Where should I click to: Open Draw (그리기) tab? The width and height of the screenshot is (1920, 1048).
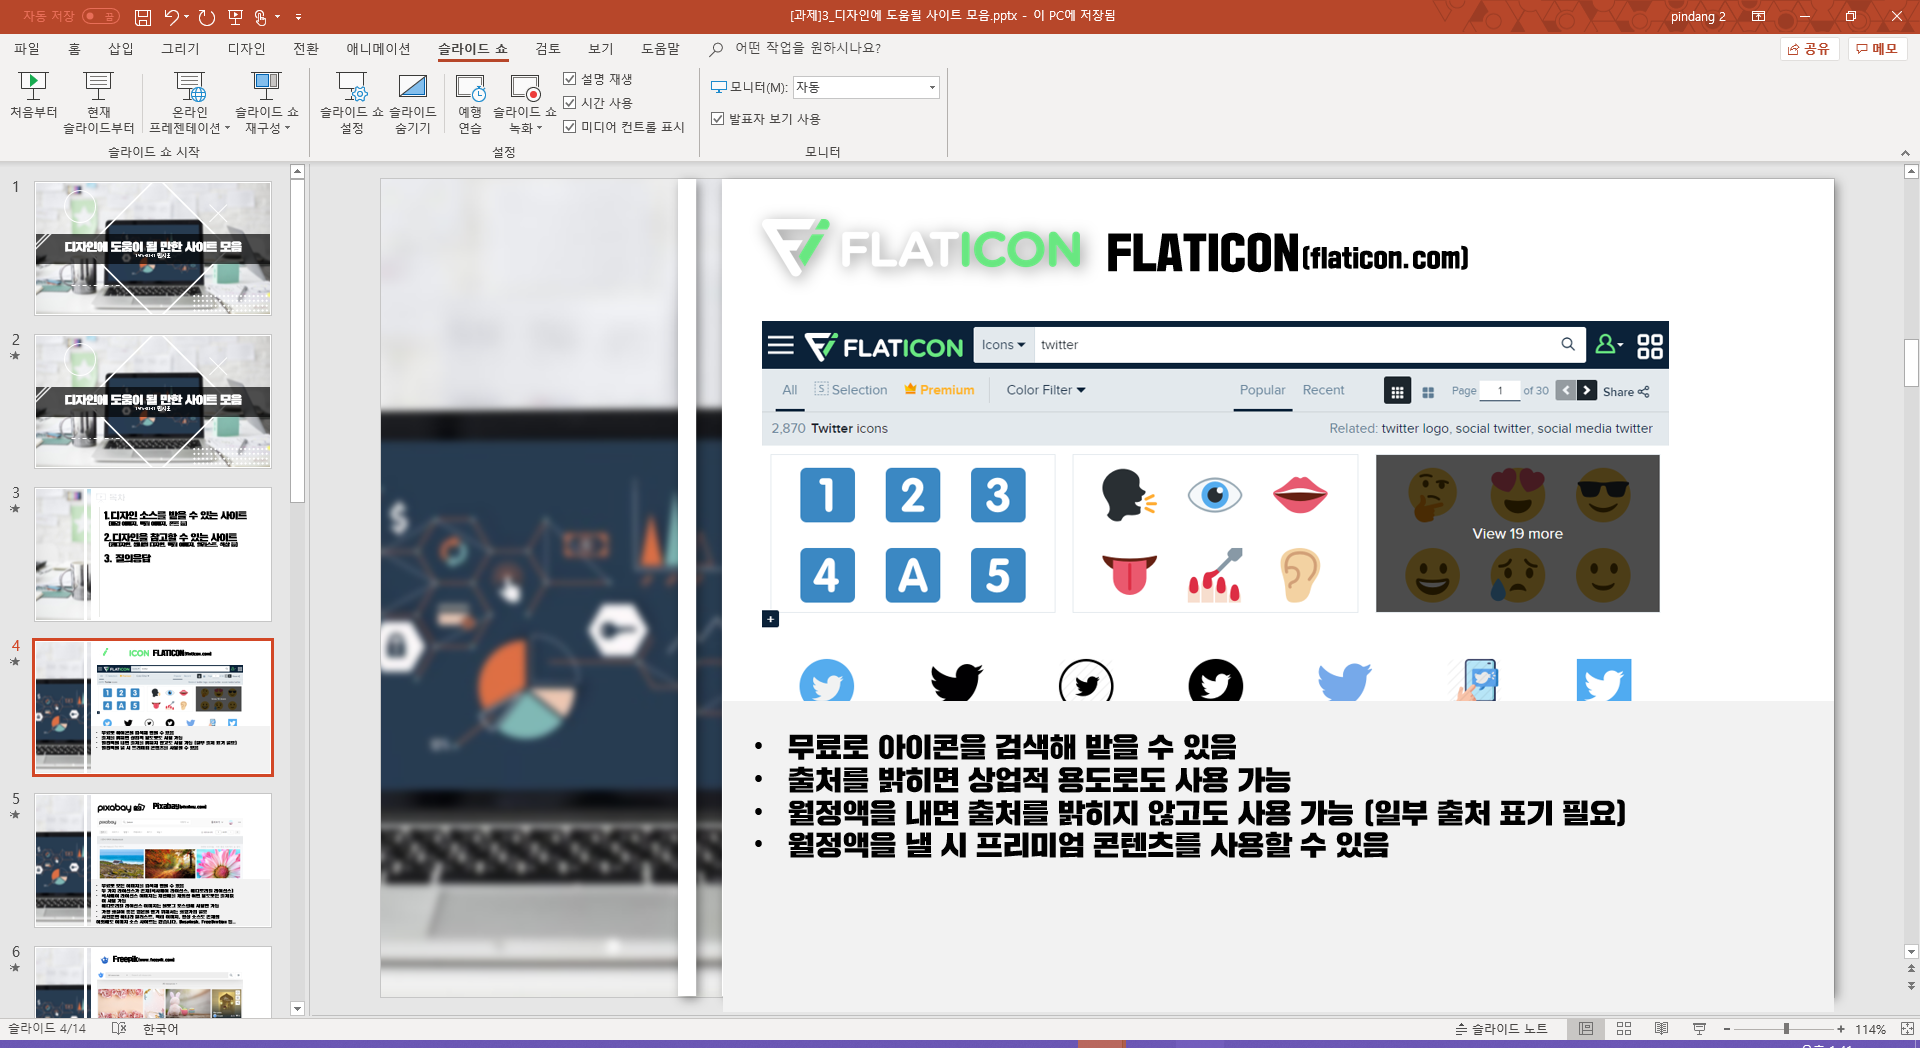coord(181,49)
